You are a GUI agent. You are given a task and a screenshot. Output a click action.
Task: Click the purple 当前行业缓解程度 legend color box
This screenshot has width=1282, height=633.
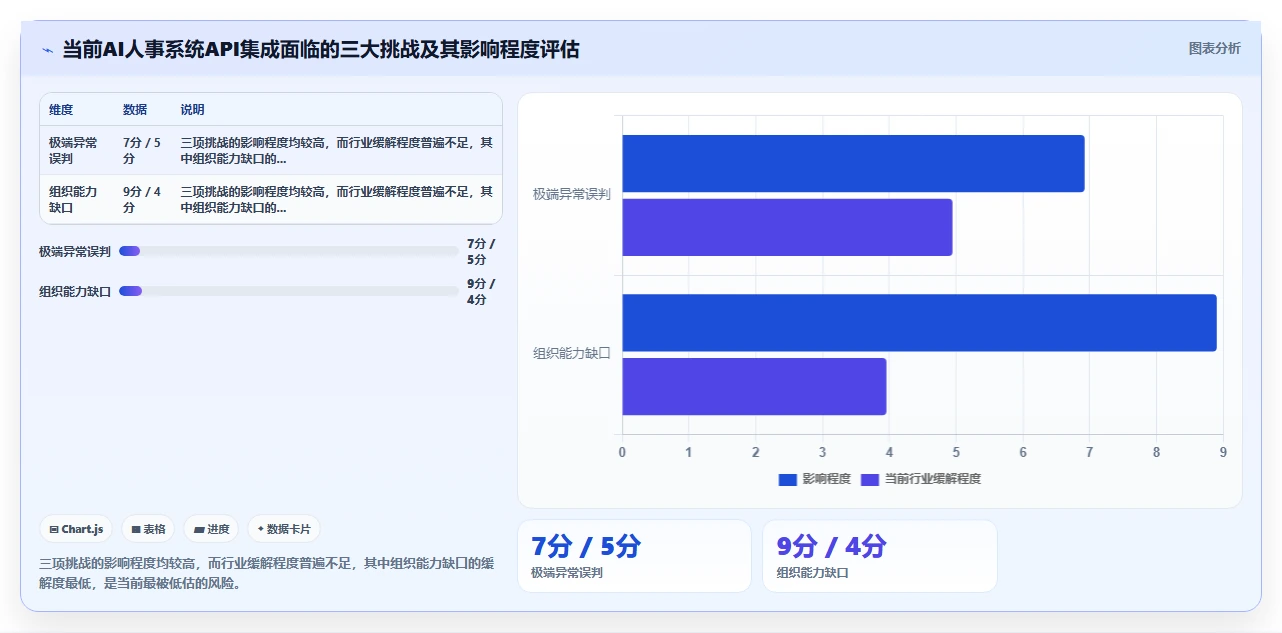tap(870, 479)
